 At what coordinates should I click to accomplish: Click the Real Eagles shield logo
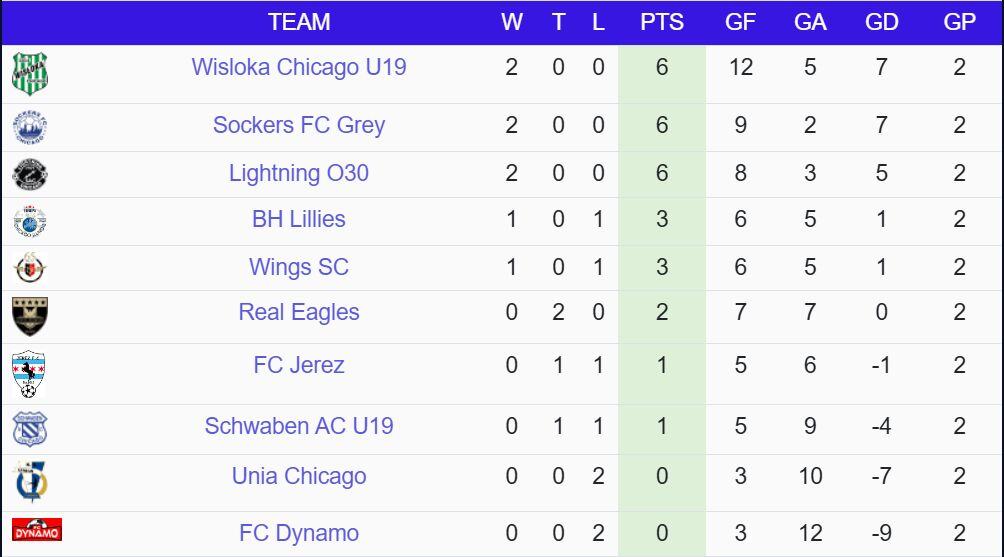[x=30, y=315]
